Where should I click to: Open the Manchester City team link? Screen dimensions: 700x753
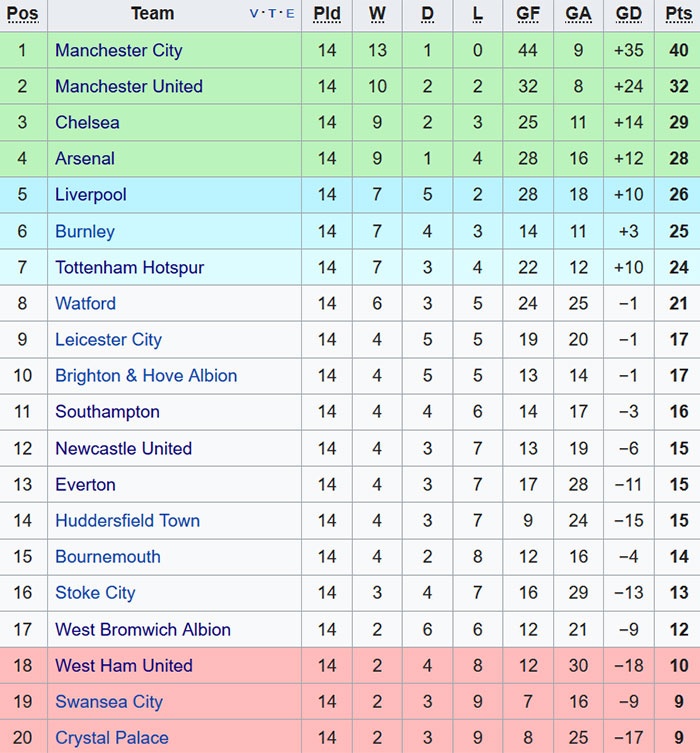click(x=118, y=50)
